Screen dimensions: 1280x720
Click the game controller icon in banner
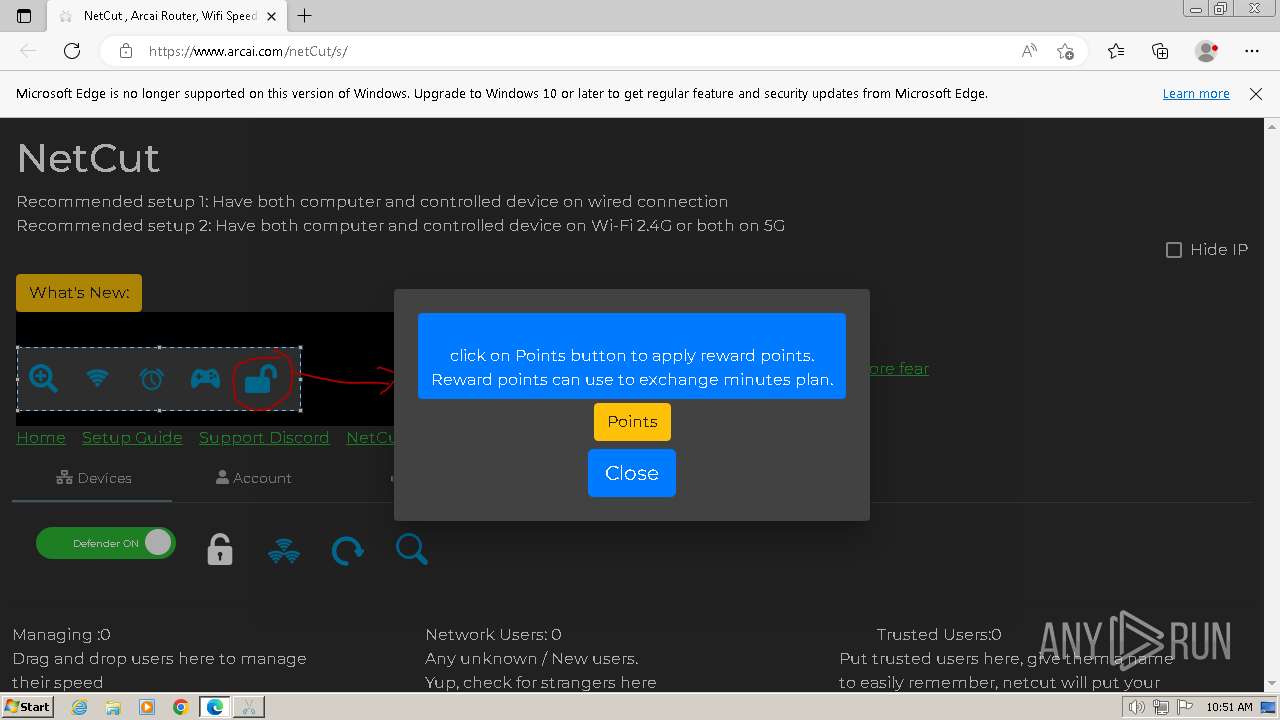(x=206, y=378)
